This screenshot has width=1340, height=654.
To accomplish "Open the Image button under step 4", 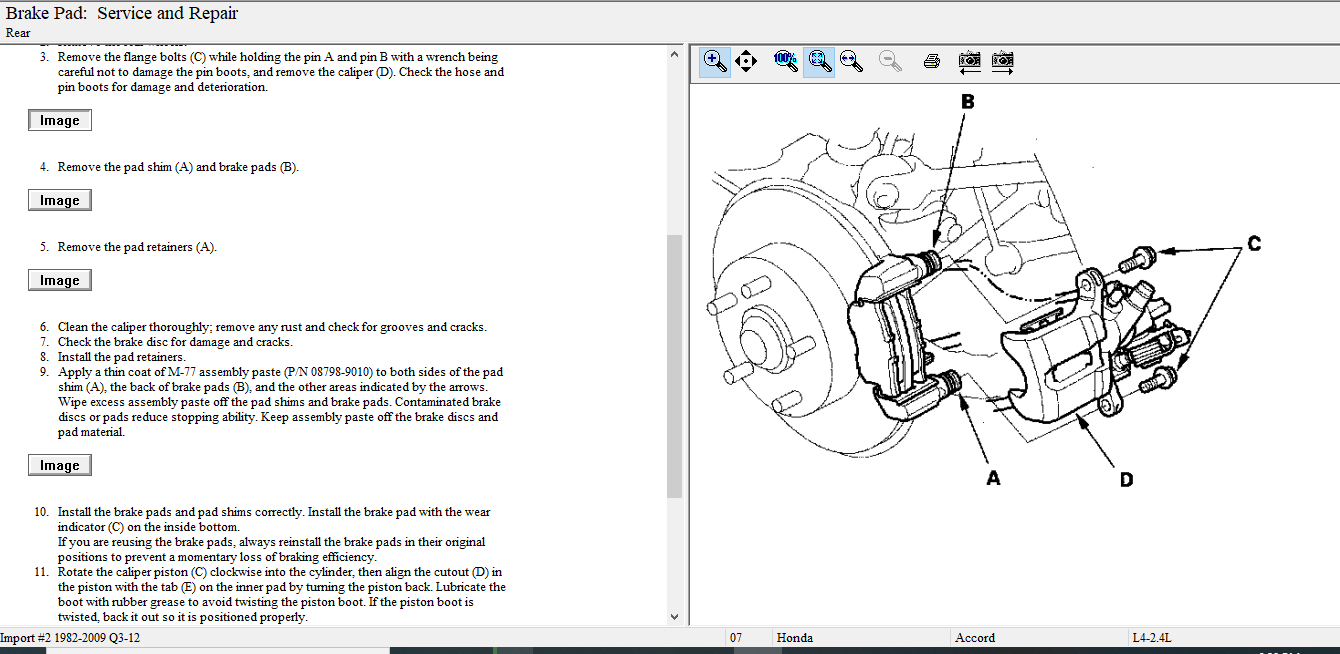I will pos(60,201).
